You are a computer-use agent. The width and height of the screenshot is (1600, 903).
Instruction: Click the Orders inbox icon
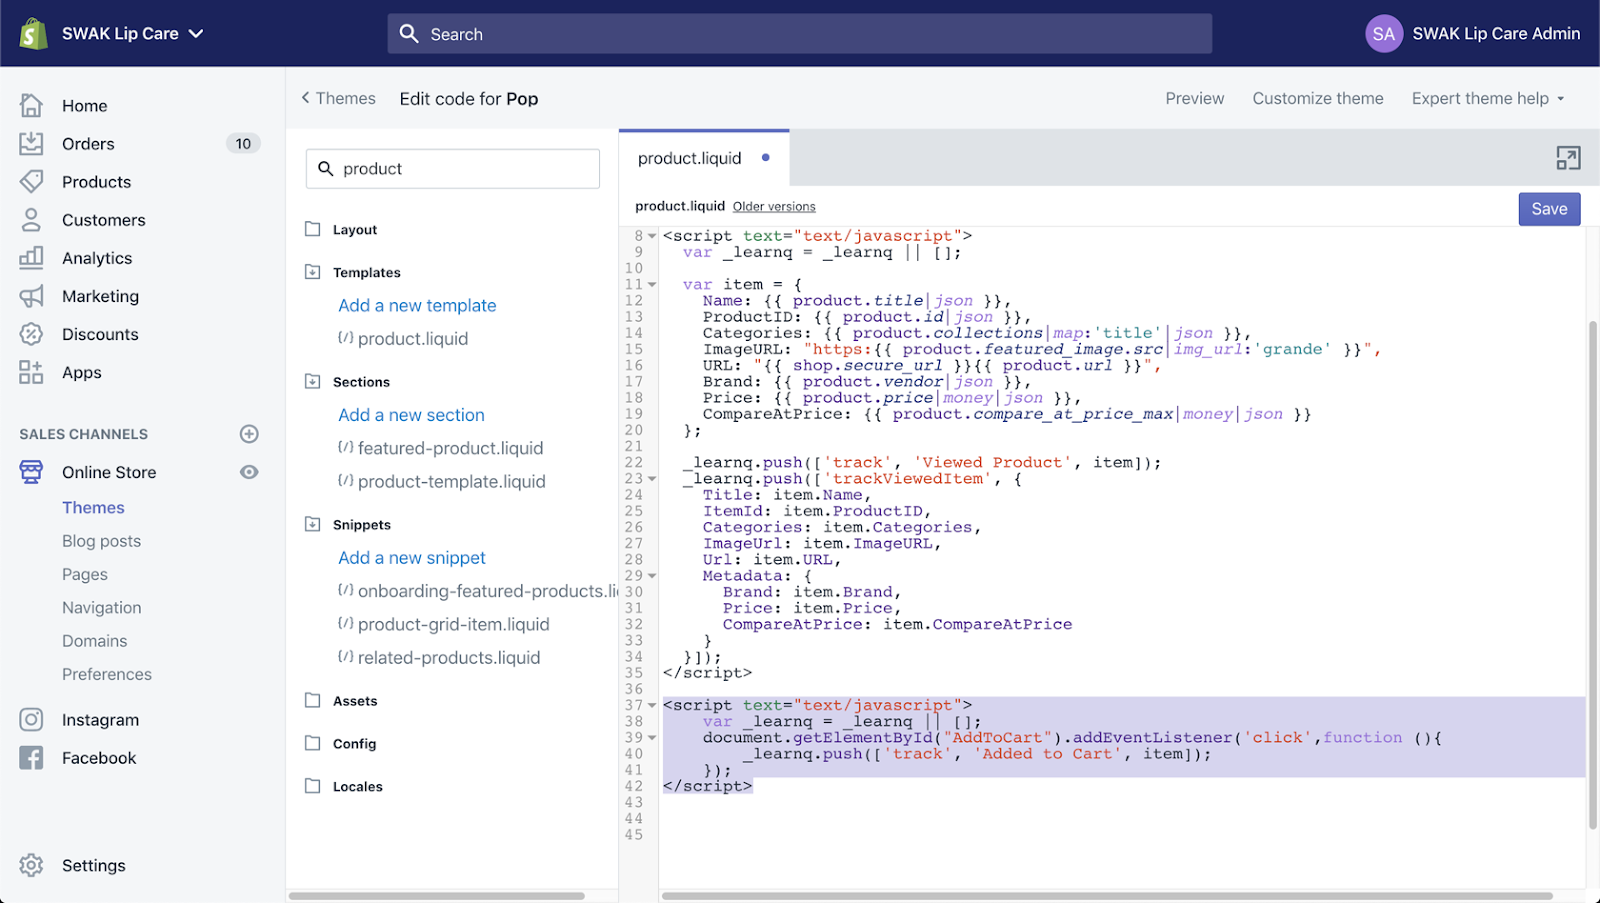(31, 144)
